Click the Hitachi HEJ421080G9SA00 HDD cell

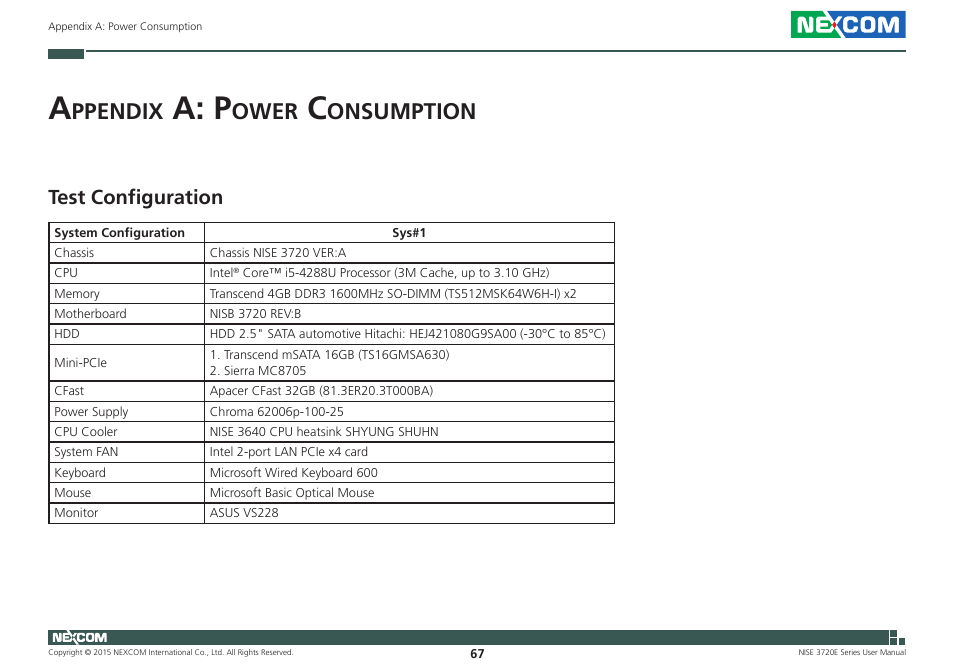click(407, 334)
